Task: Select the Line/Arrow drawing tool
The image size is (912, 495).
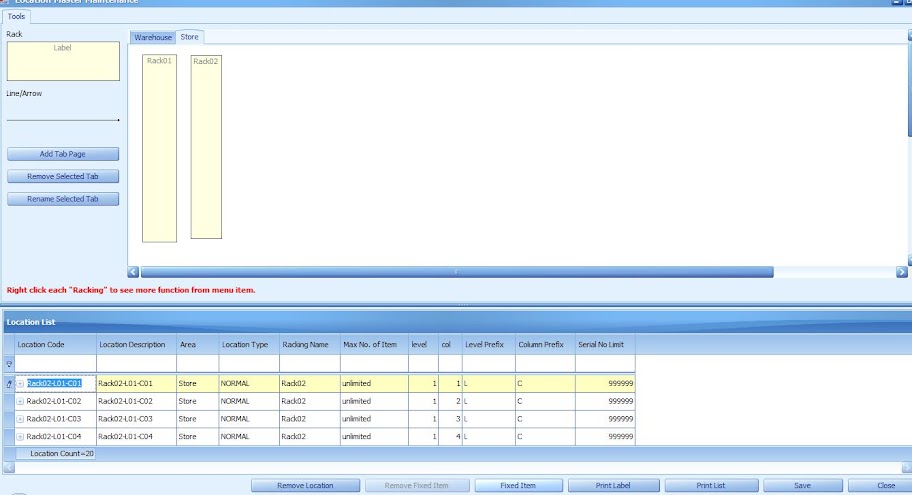Action: coord(63,120)
